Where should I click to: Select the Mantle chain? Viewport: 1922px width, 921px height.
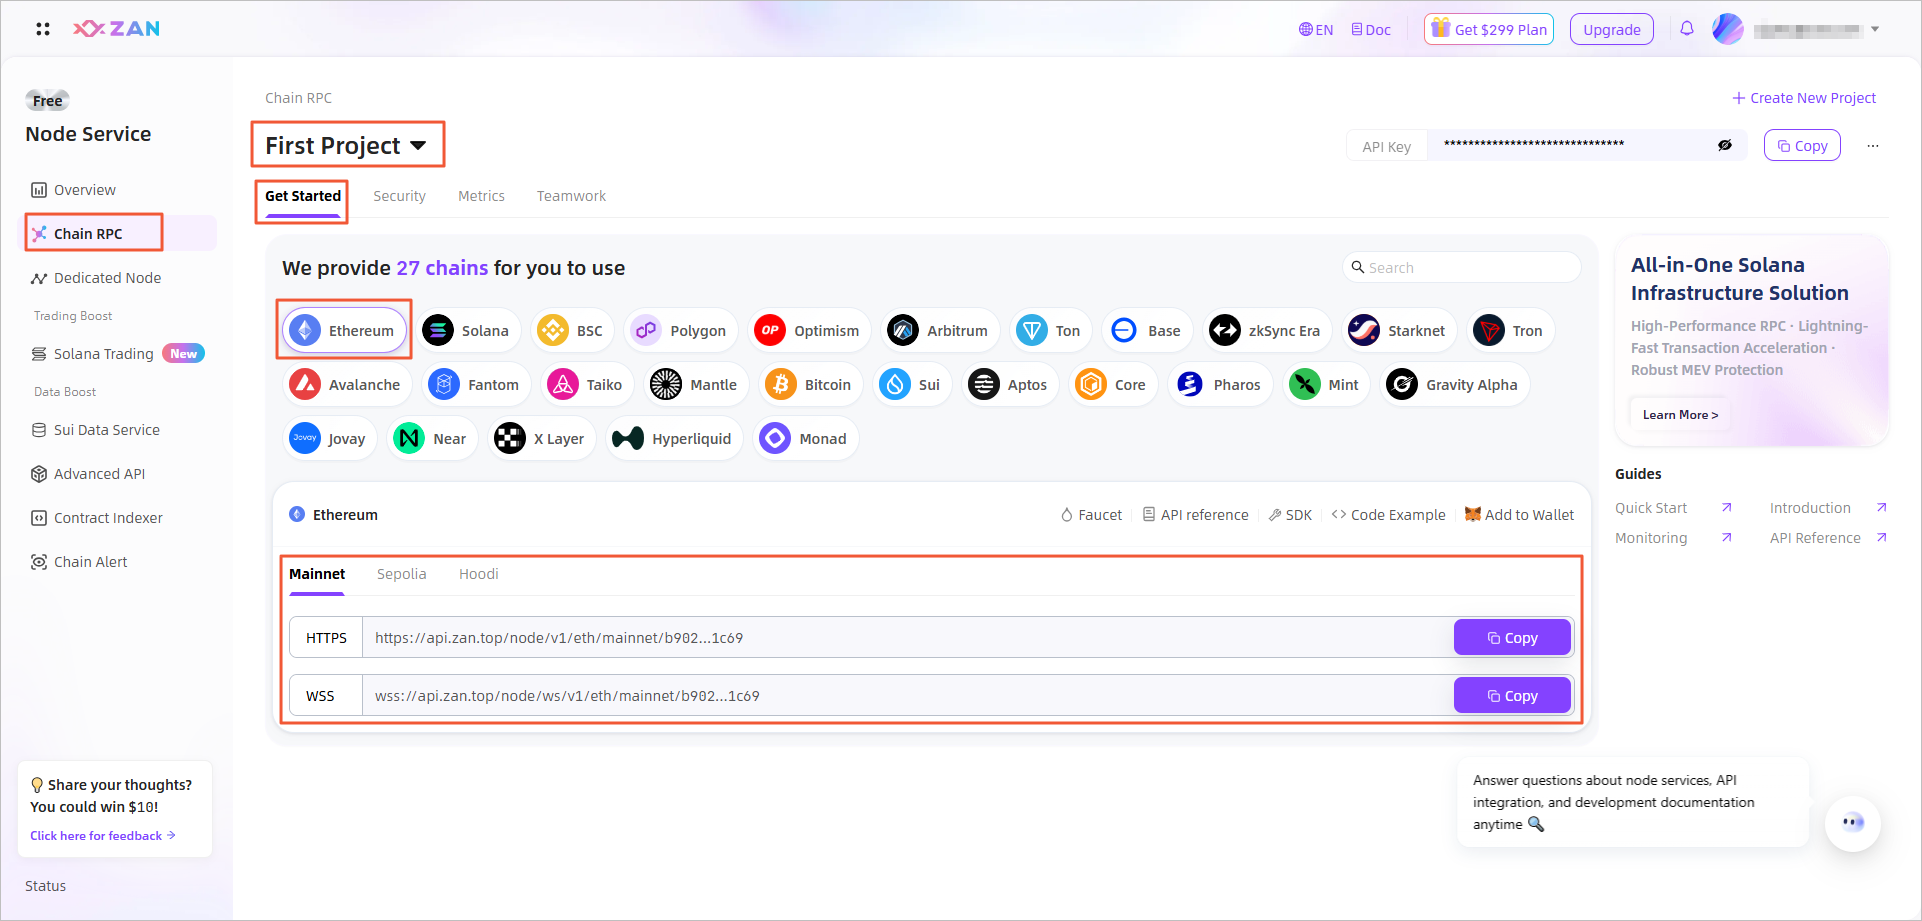[x=695, y=385]
